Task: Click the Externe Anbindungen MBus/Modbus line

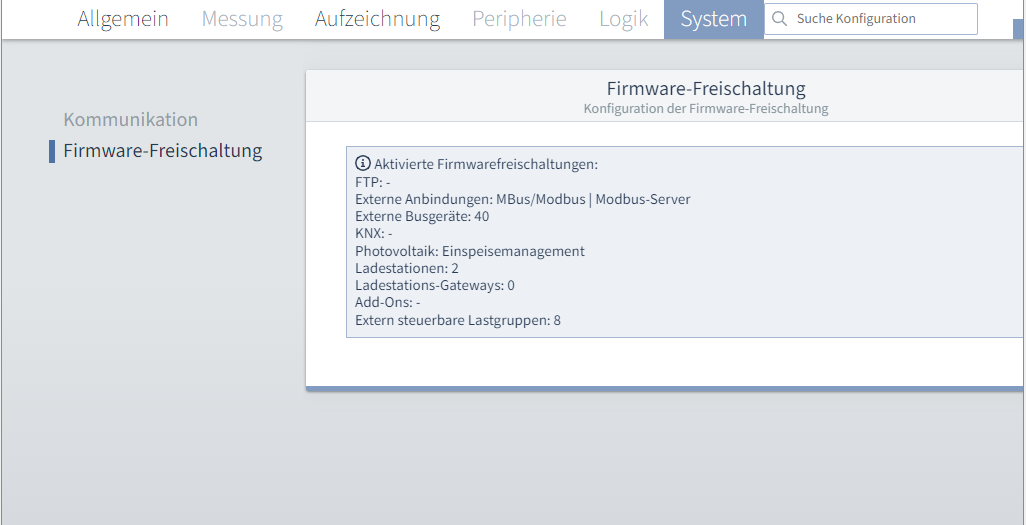Action: pyautogui.click(x=523, y=199)
